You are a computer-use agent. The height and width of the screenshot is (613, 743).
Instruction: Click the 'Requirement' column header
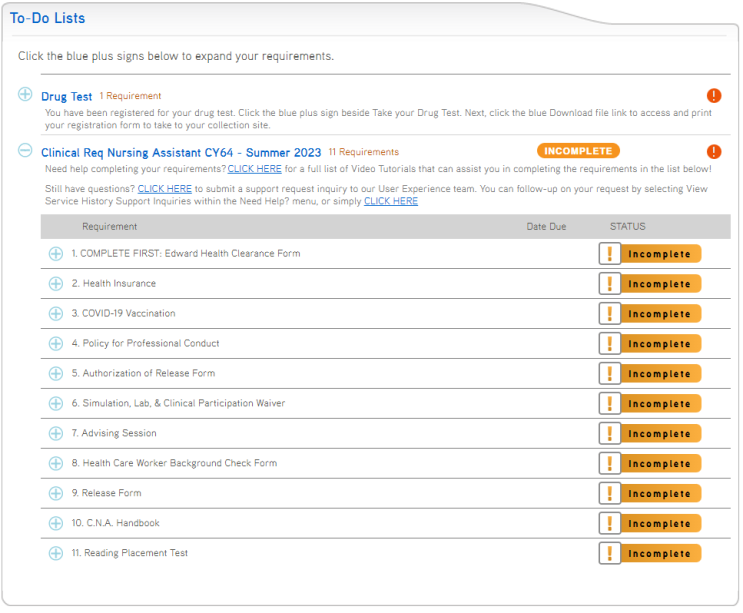109,226
